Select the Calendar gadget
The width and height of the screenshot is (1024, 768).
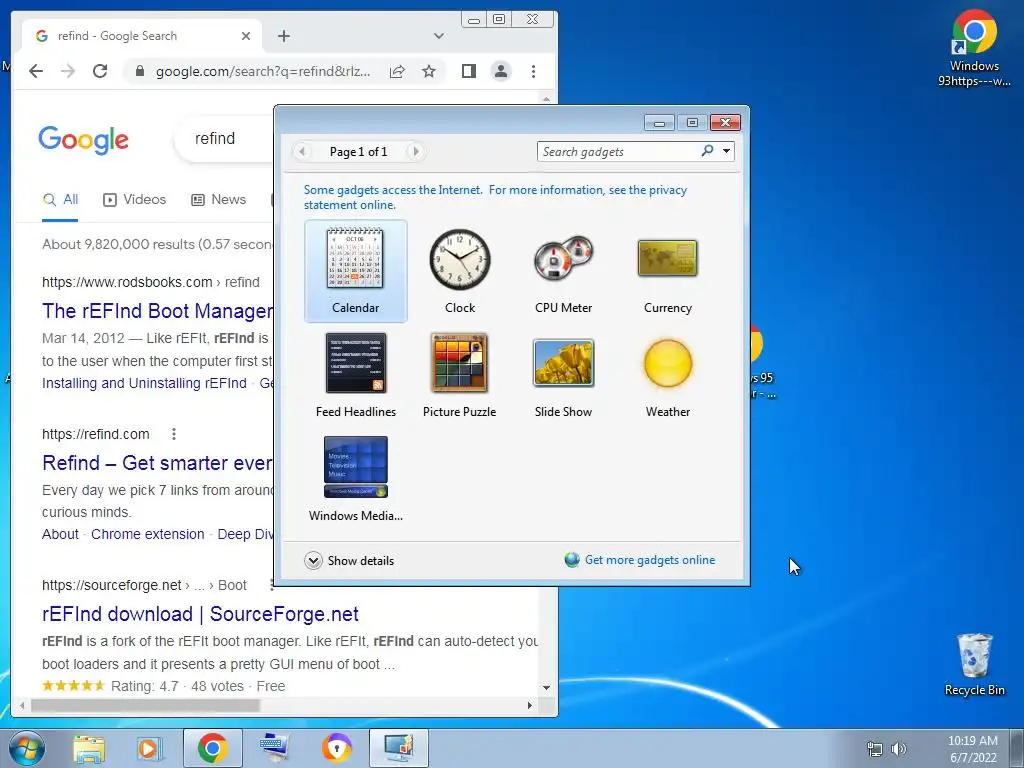pyautogui.click(x=355, y=270)
